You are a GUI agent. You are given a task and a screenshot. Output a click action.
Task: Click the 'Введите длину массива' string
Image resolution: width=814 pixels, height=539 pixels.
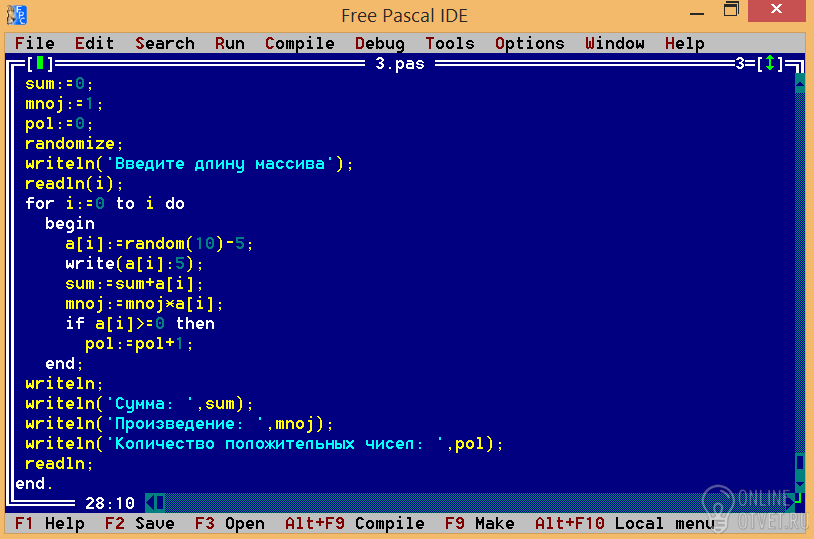click(220, 164)
